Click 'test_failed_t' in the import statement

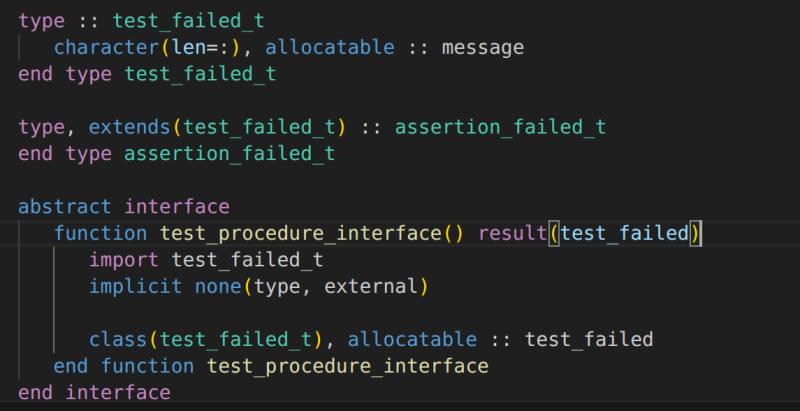coord(247,260)
